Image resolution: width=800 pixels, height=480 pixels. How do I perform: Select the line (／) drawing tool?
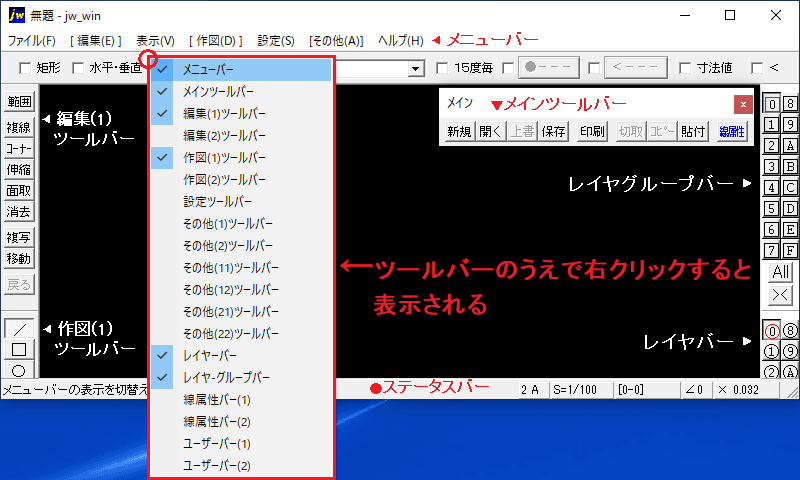click(19, 329)
